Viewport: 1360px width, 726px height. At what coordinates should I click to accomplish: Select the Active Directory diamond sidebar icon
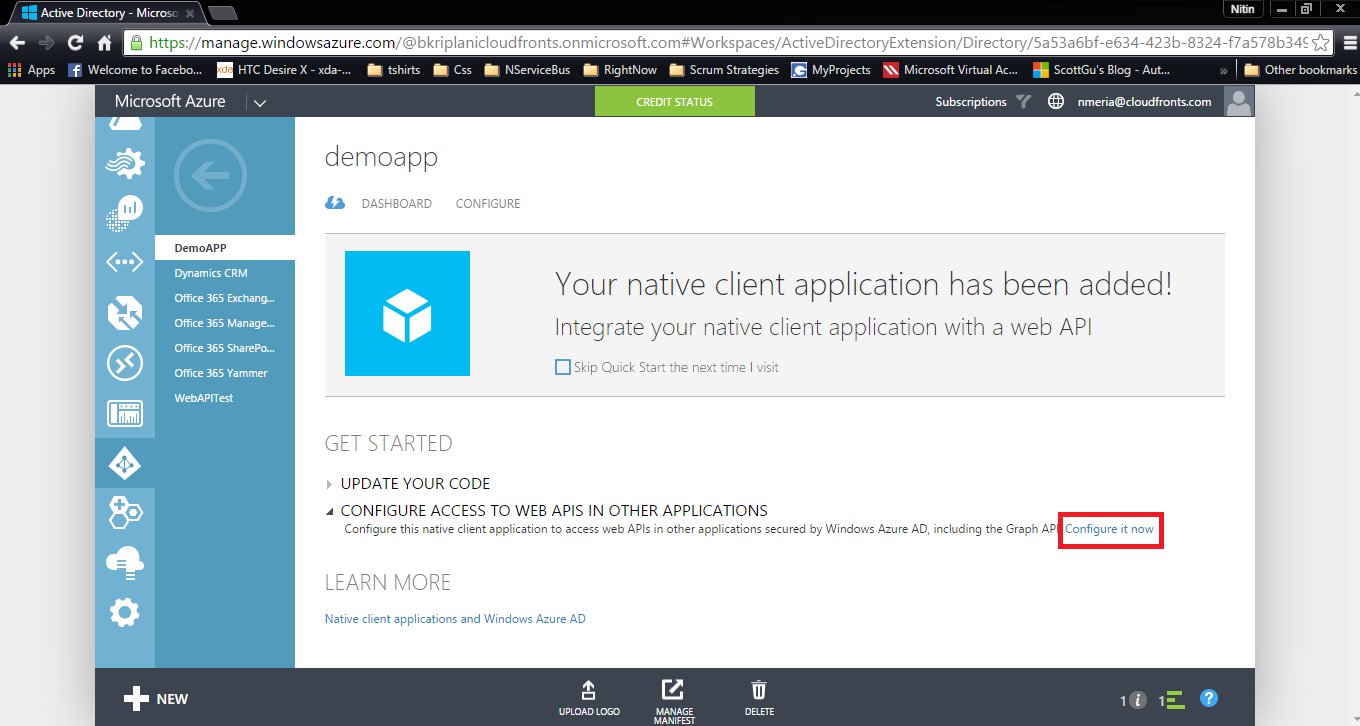125,464
